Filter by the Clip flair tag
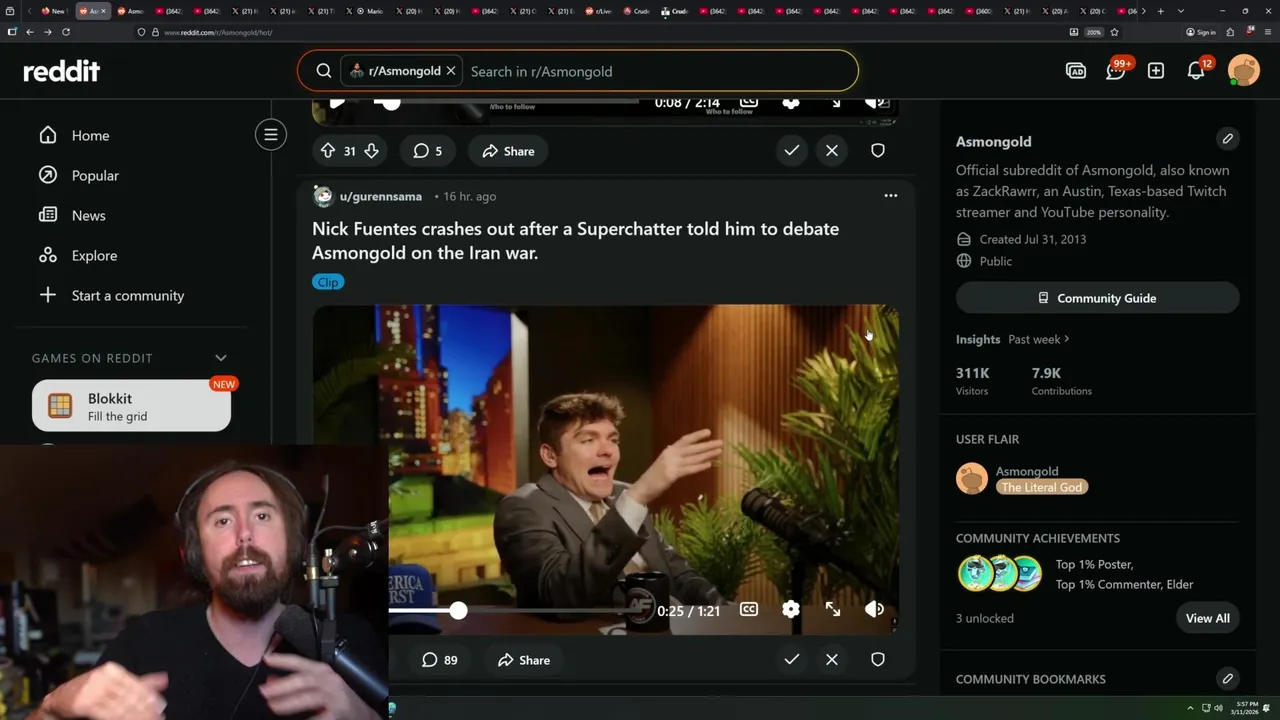The width and height of the screenshot is (1280, 720). (x=328, y=282)
